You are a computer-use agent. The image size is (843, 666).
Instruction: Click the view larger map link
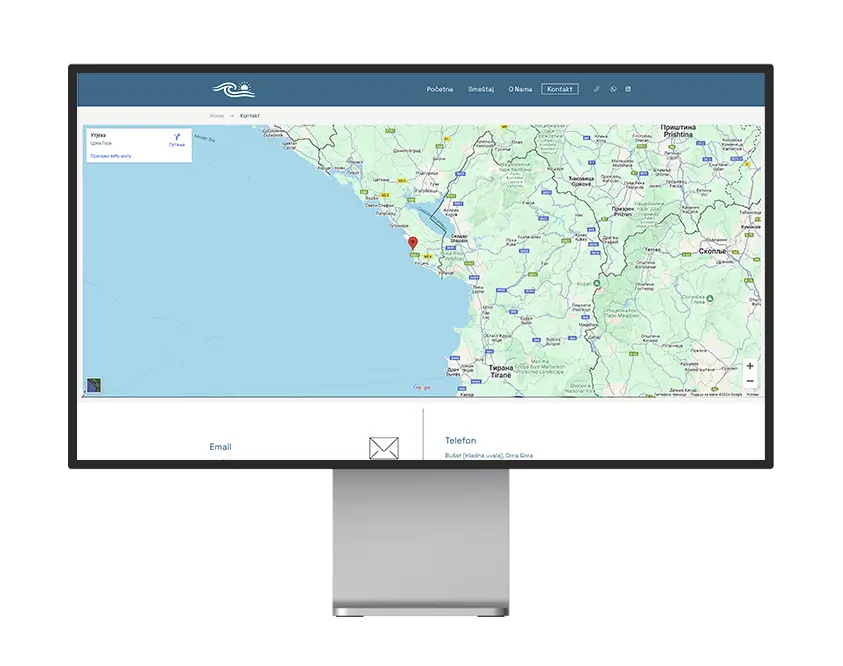(111, 156)
